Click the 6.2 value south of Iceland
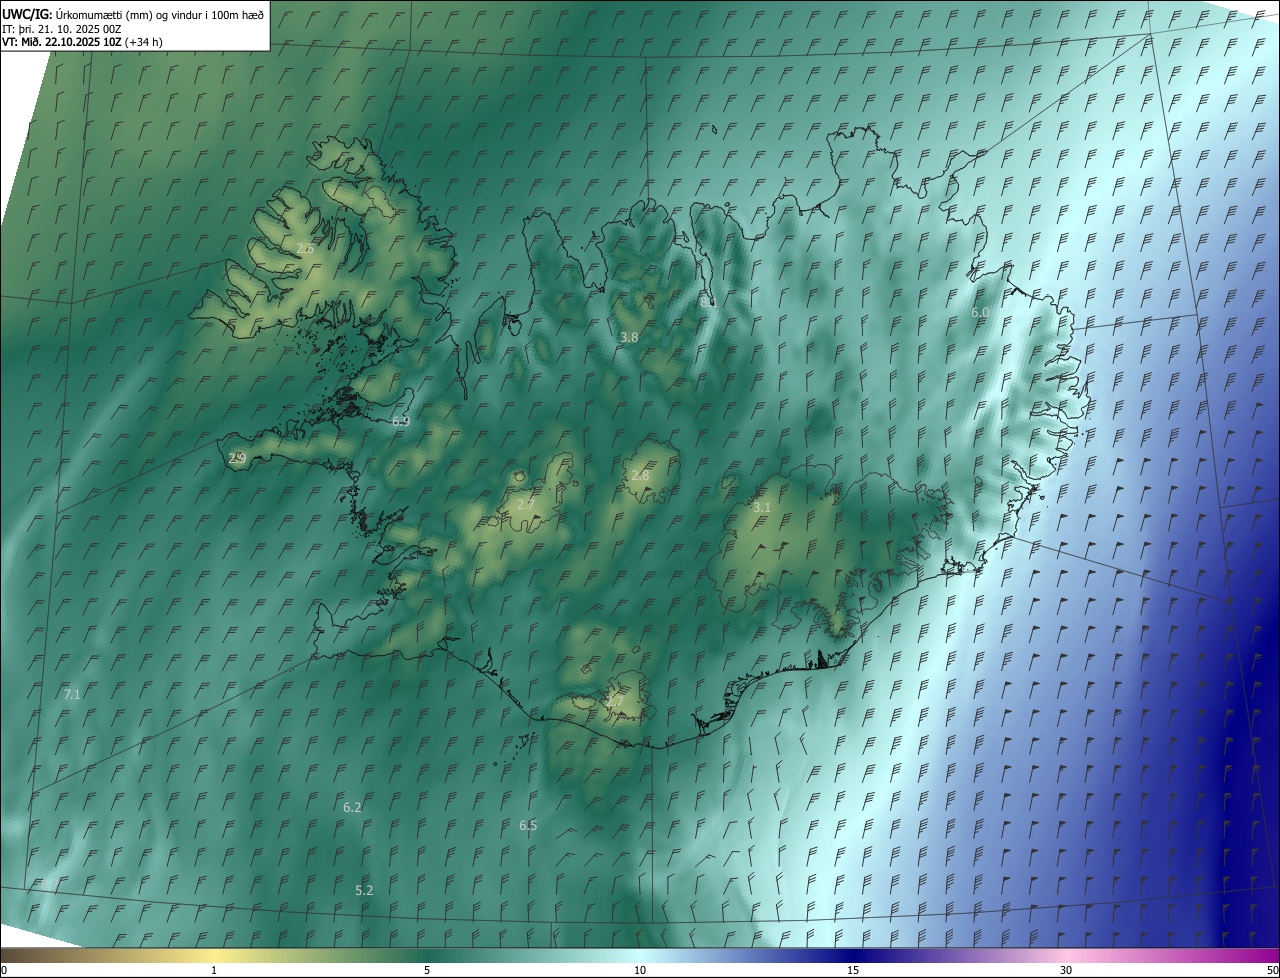 click(x=352, y=808)
